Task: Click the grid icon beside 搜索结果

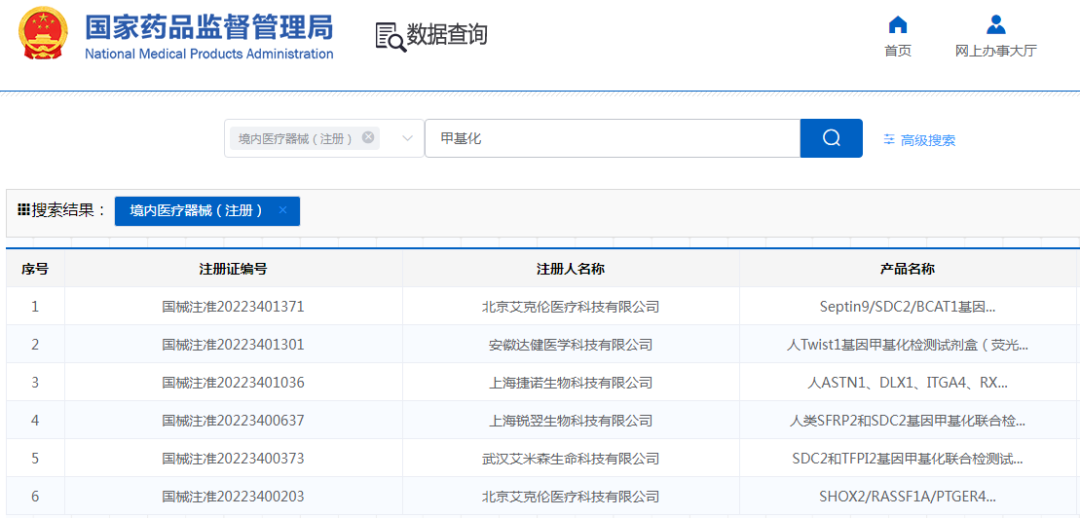Action: (24, 210)
